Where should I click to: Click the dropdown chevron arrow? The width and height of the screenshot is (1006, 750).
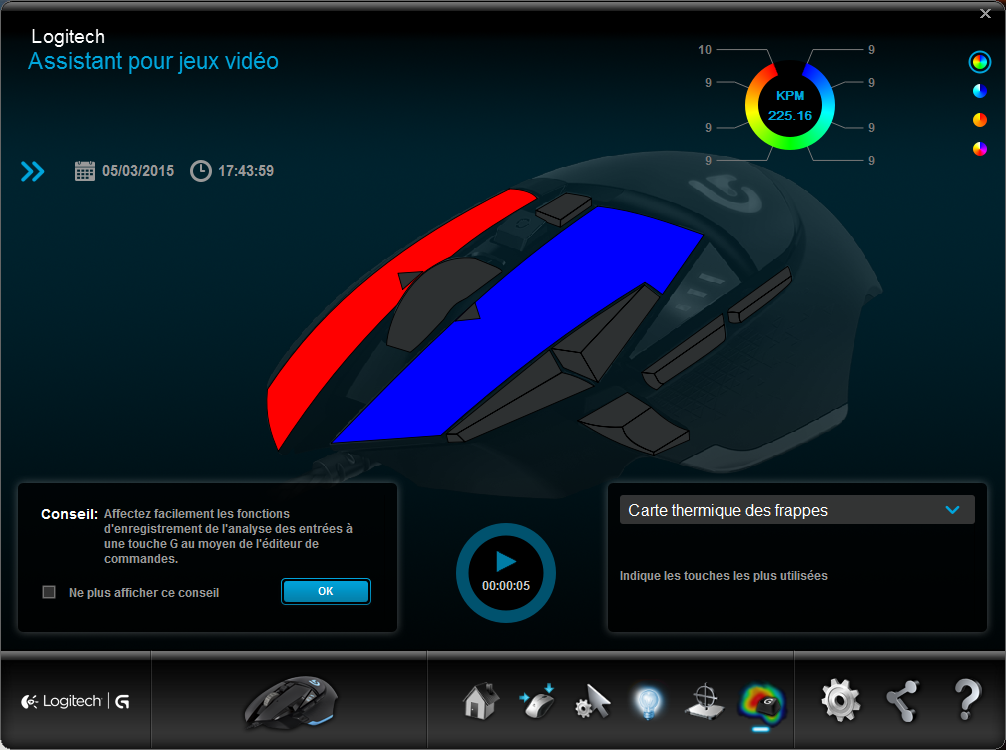tap(953, 510)
